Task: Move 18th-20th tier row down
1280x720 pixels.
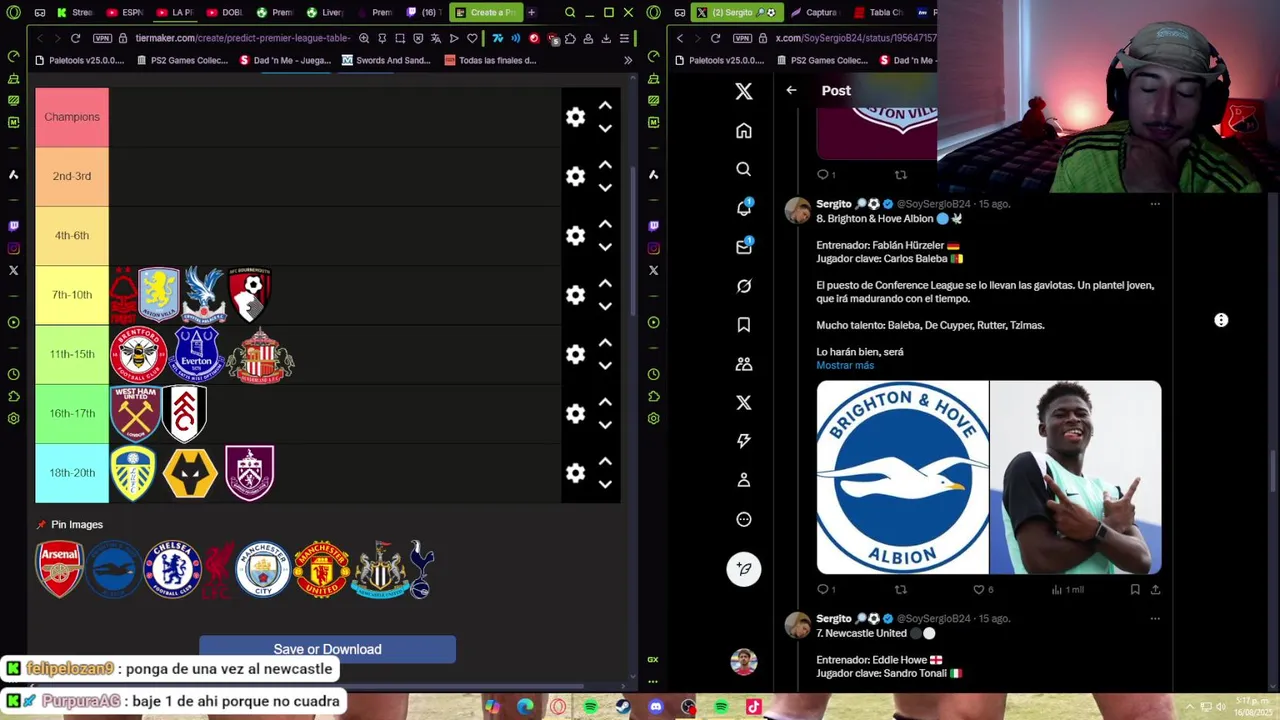Action: pos(605,485)
